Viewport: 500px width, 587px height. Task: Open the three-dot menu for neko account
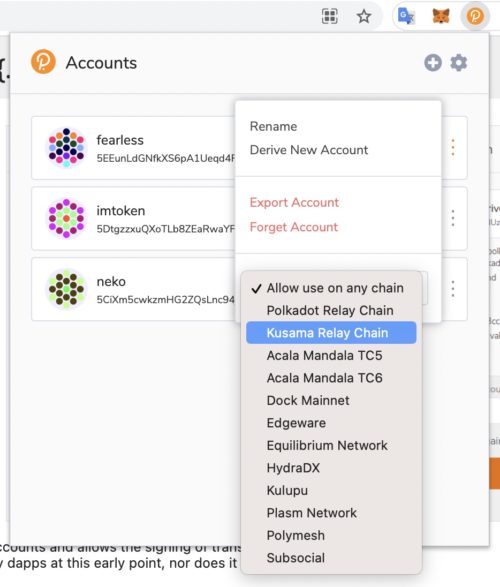tap(453, 289)
